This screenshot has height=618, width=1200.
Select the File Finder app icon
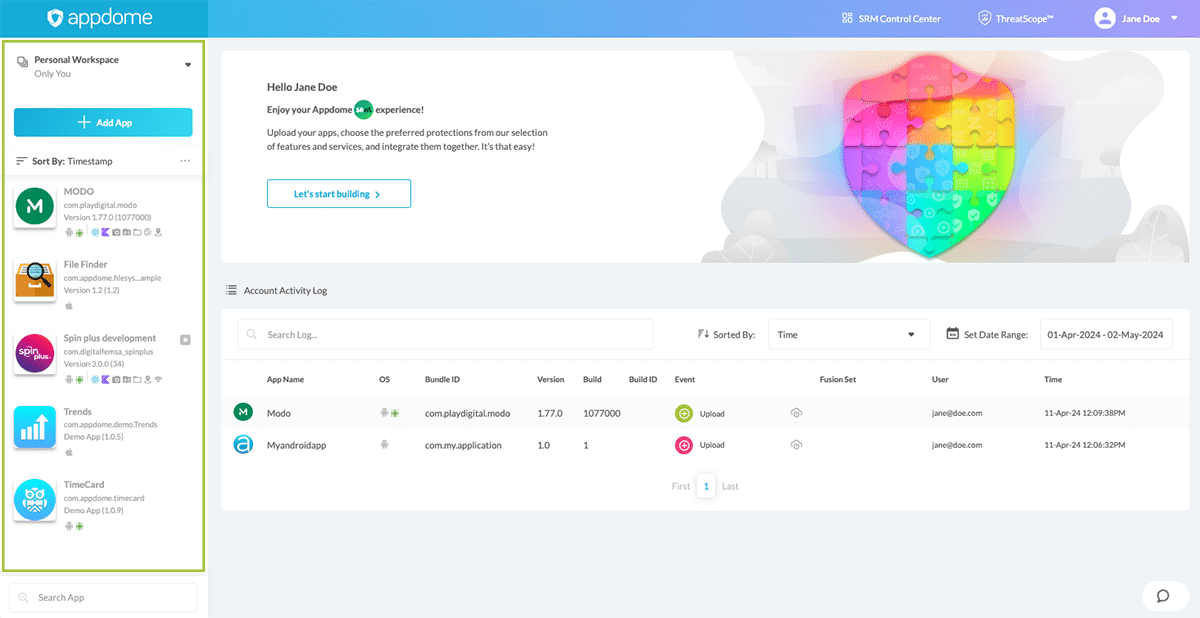pyautogui.click(x=35, y=280)
